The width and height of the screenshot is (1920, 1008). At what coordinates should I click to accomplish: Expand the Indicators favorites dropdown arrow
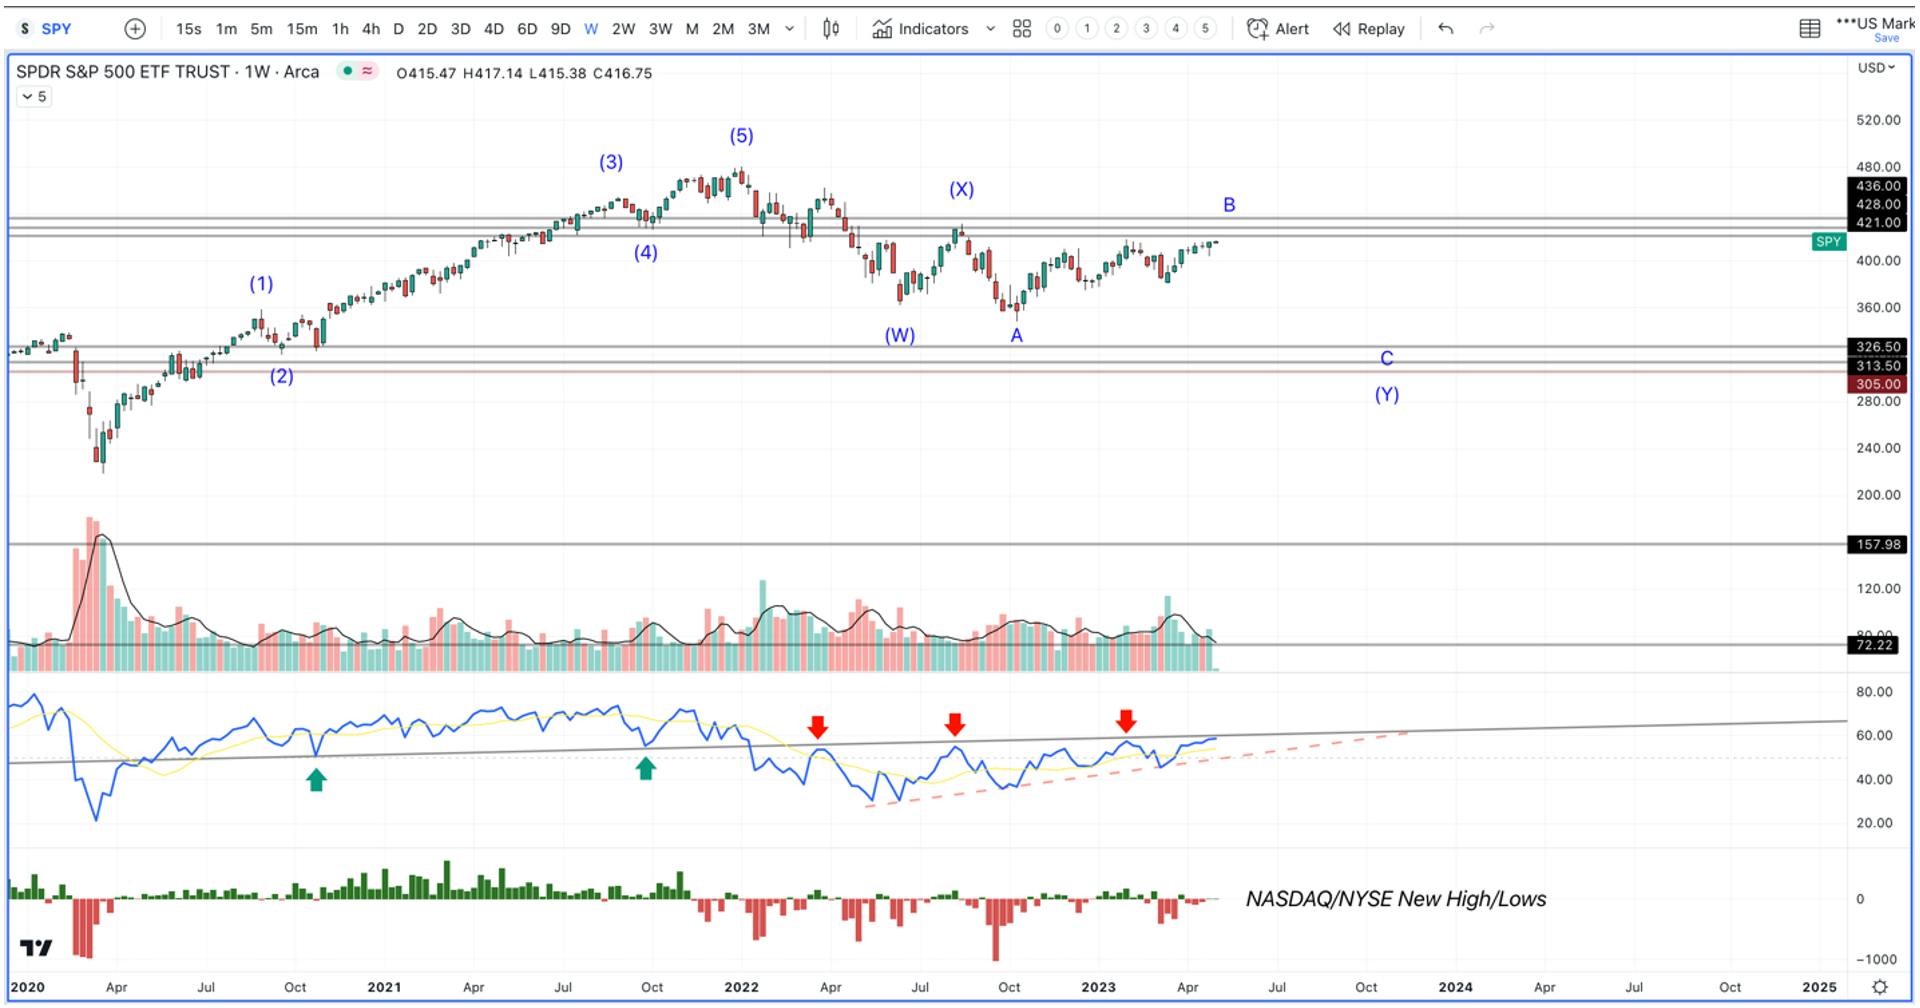pyautogui.click(x=991, y=29)
